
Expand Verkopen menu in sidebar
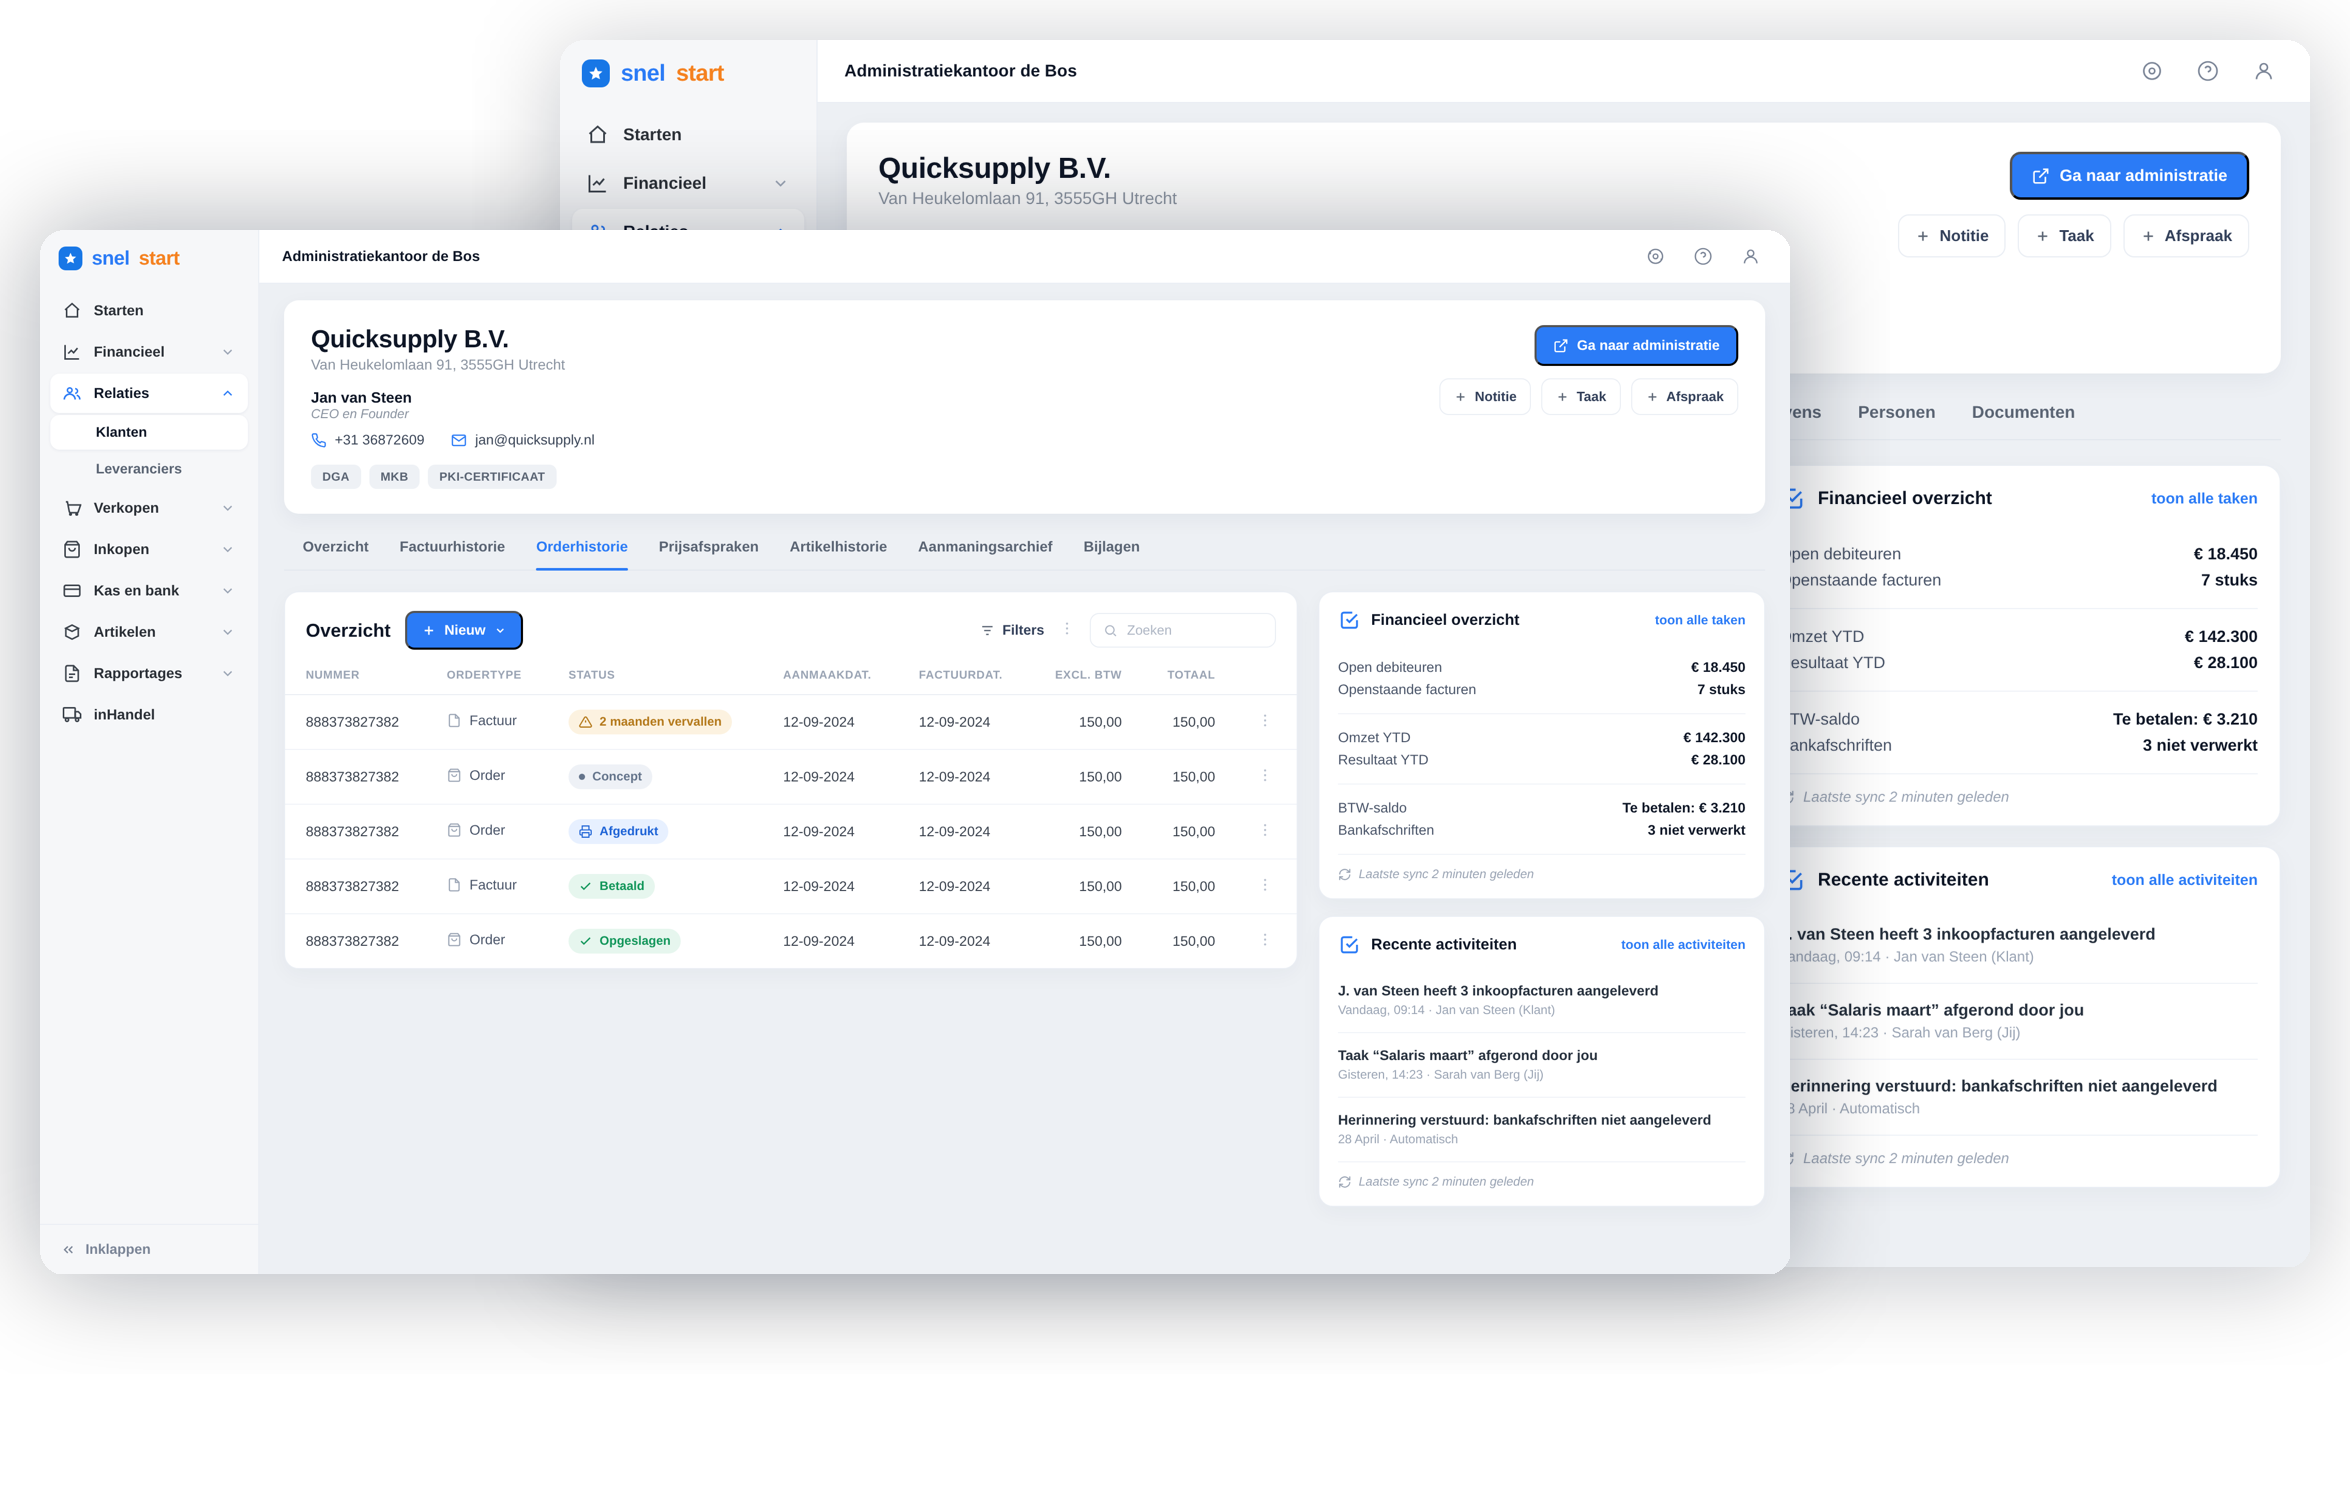tap(148, 508)
